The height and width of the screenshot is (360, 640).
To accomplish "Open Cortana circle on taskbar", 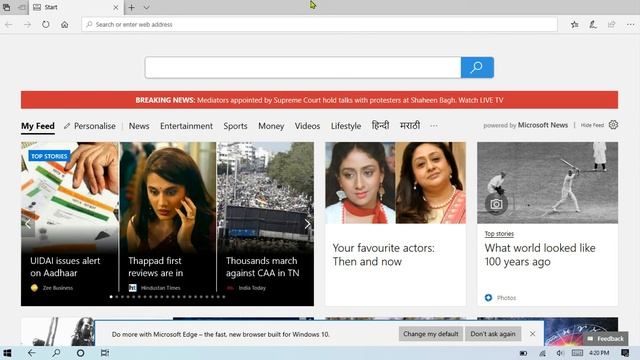I will [x=80, y=353].
